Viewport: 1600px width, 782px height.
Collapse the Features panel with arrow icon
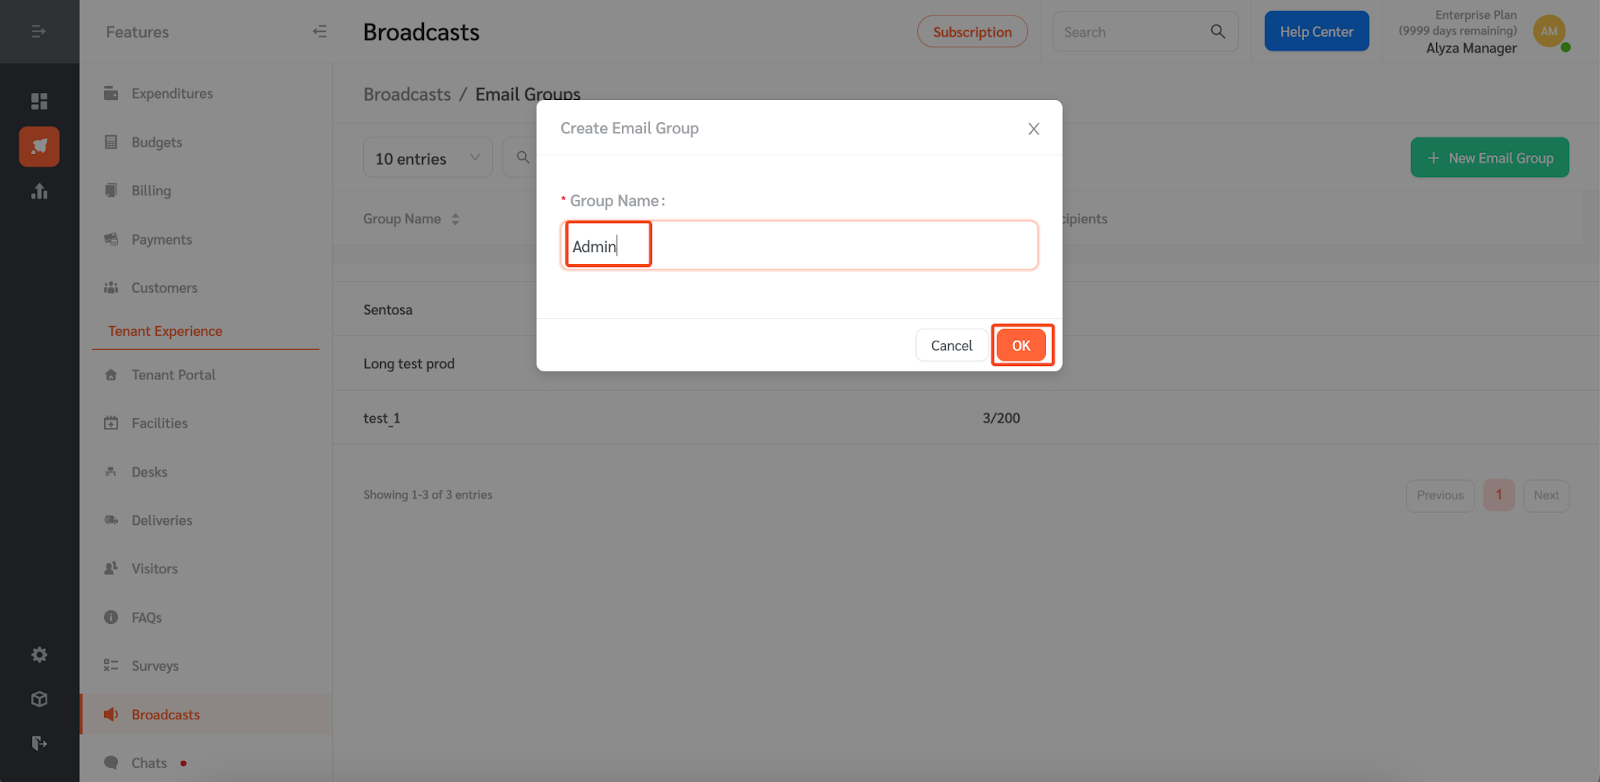click(320, 32)
